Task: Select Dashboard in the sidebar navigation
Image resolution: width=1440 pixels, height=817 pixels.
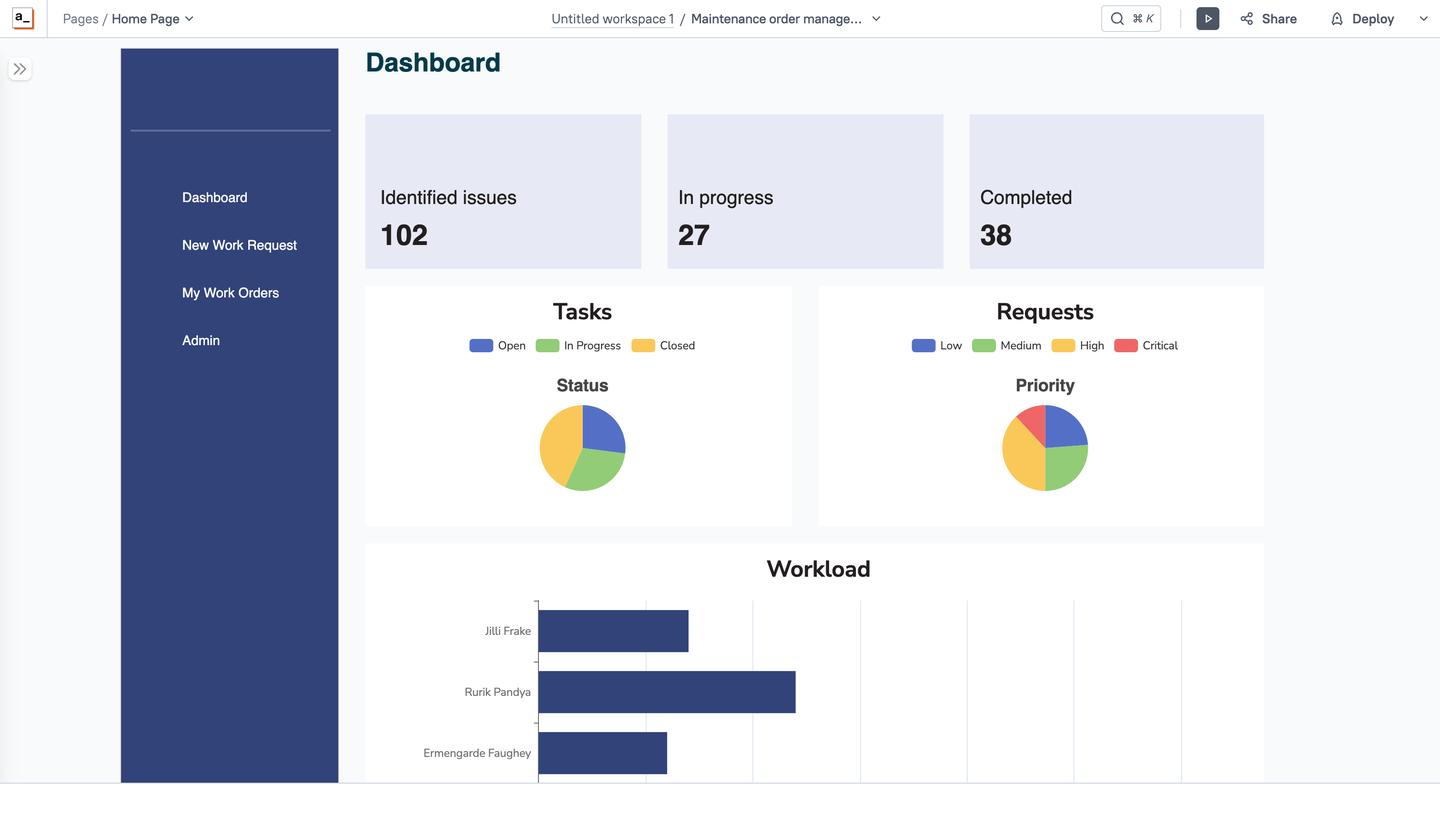Action: (214, 197)
